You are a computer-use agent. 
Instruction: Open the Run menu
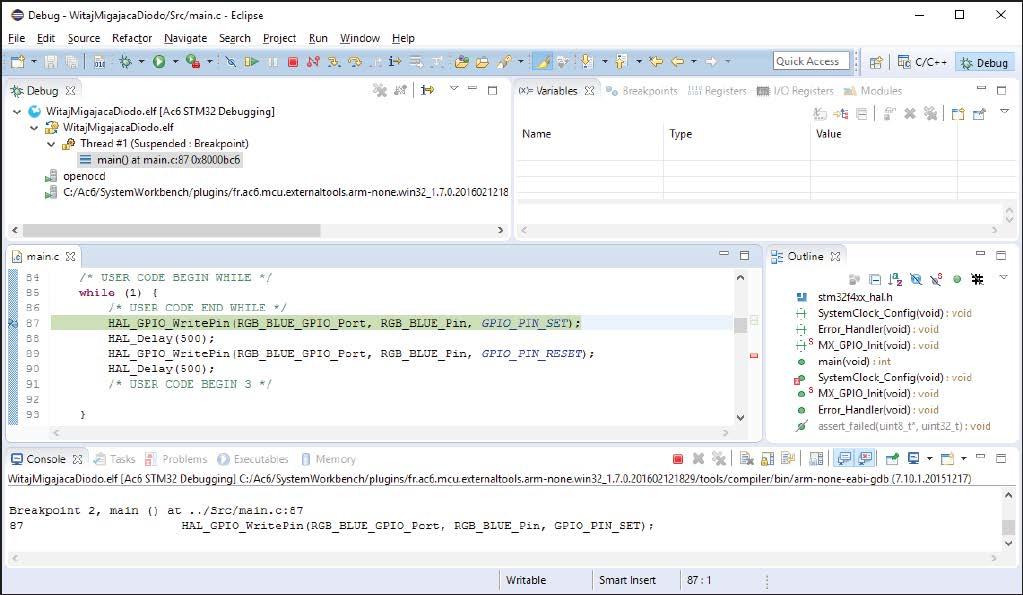coord(318,38)
